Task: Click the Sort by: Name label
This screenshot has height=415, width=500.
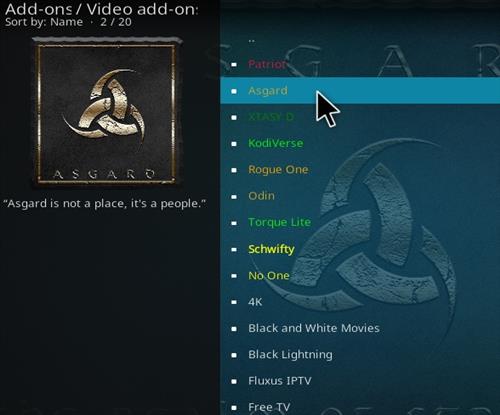Action: coord(44,22)
